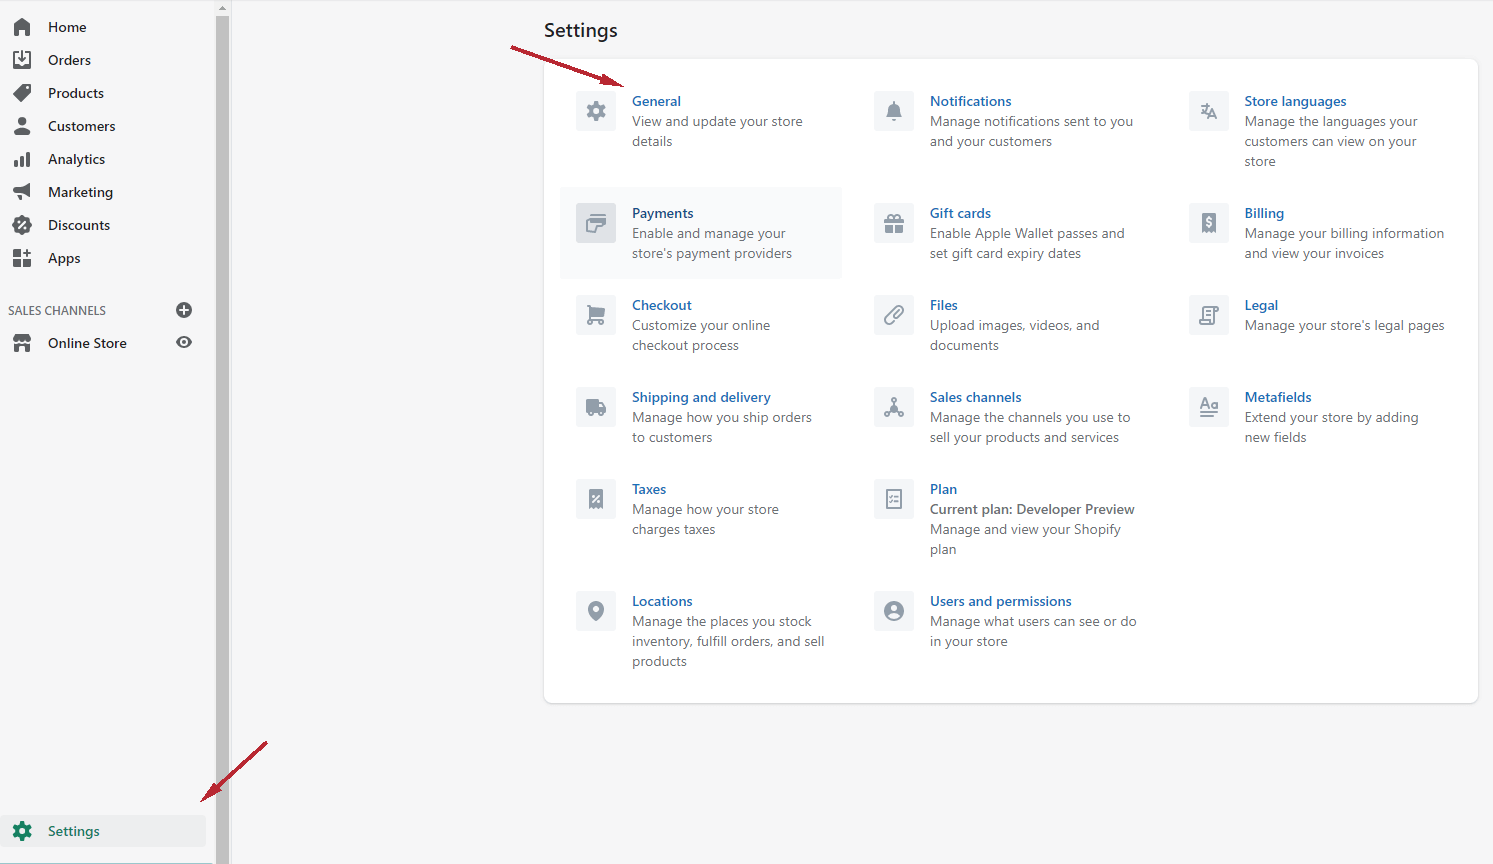Open the Billing settings link

pyautogui.click(x=1264, y=213)
